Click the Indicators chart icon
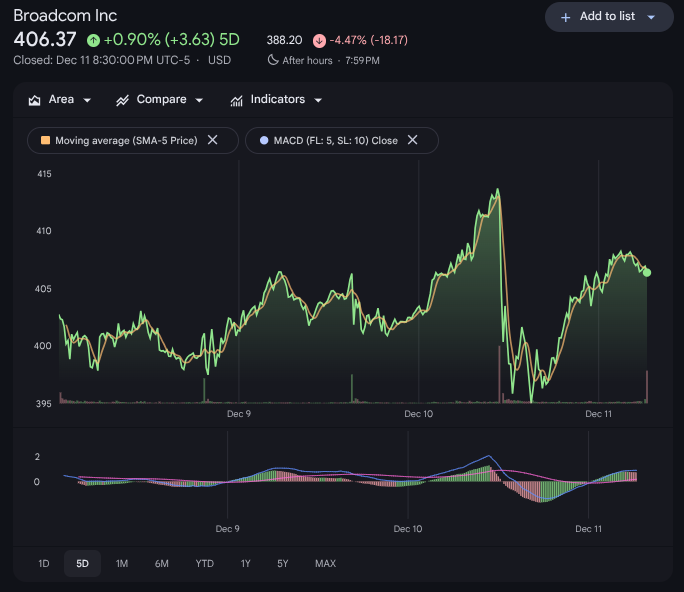The image size is (684, 592). click(x=236, y=100)
